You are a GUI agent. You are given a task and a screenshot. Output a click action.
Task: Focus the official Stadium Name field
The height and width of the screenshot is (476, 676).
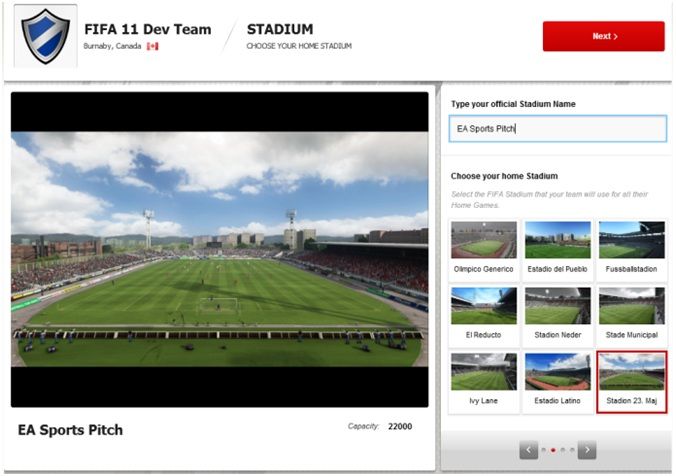point(557,129)
